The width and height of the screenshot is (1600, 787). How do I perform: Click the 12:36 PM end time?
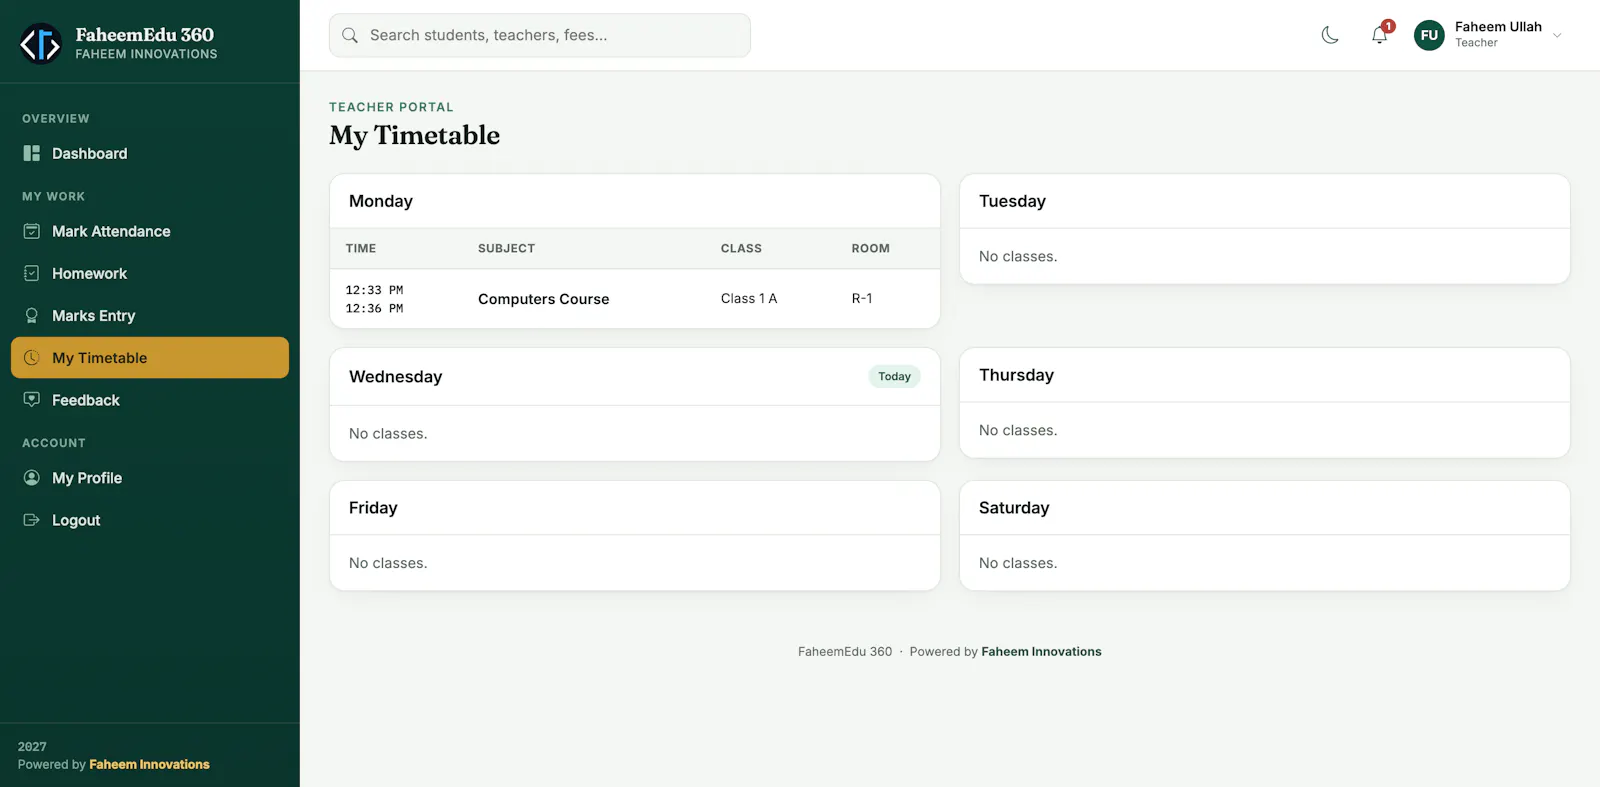(x=374, y=308)
